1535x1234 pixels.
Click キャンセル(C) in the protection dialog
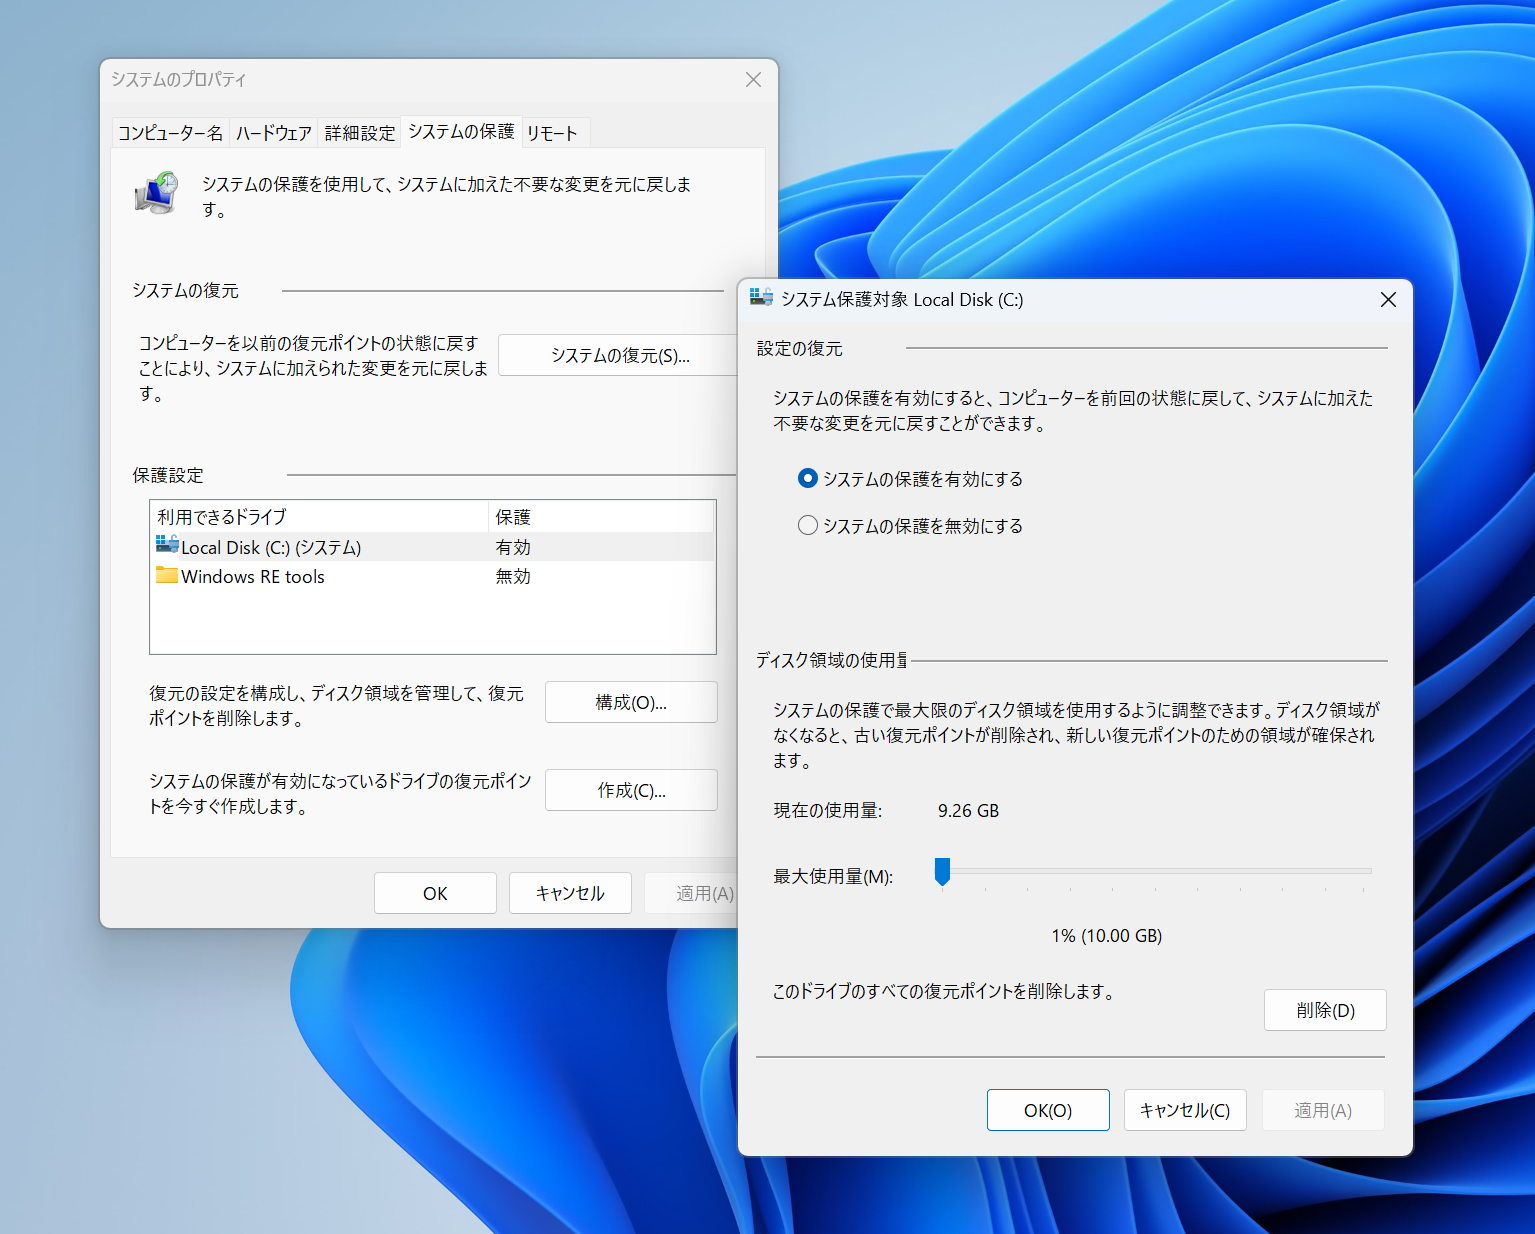(x=1184, y=1109)
